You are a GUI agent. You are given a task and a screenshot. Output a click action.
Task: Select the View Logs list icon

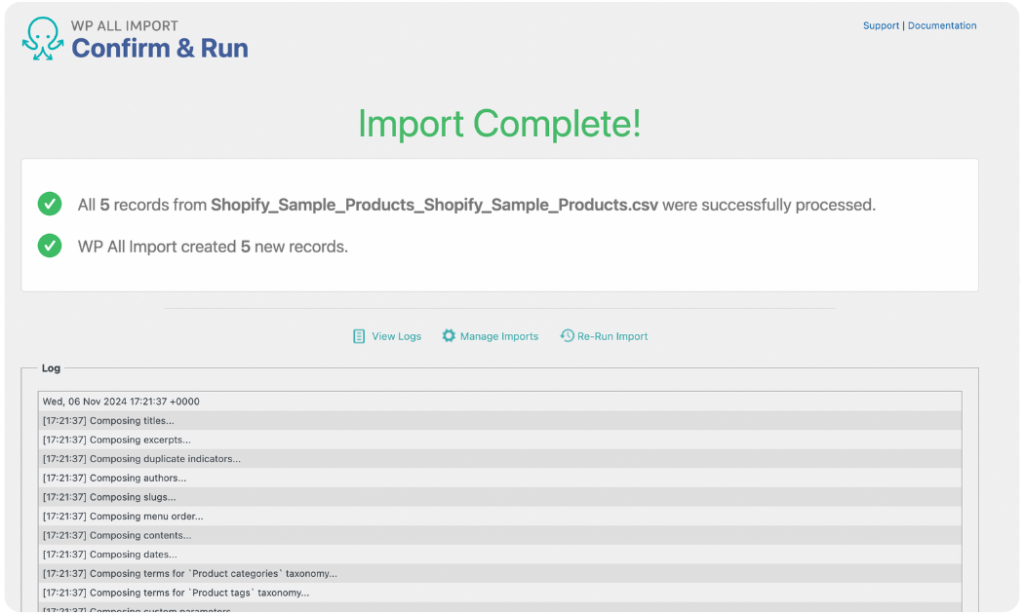pos(359,336)
